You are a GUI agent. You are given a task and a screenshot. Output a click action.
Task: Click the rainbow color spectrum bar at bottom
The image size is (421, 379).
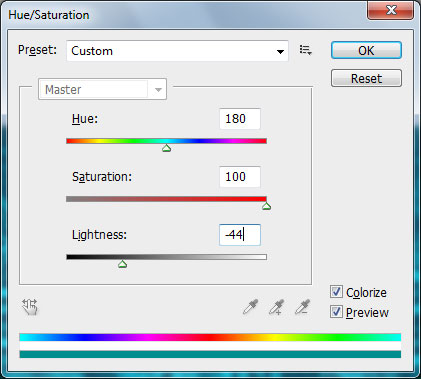click(210, 337)
